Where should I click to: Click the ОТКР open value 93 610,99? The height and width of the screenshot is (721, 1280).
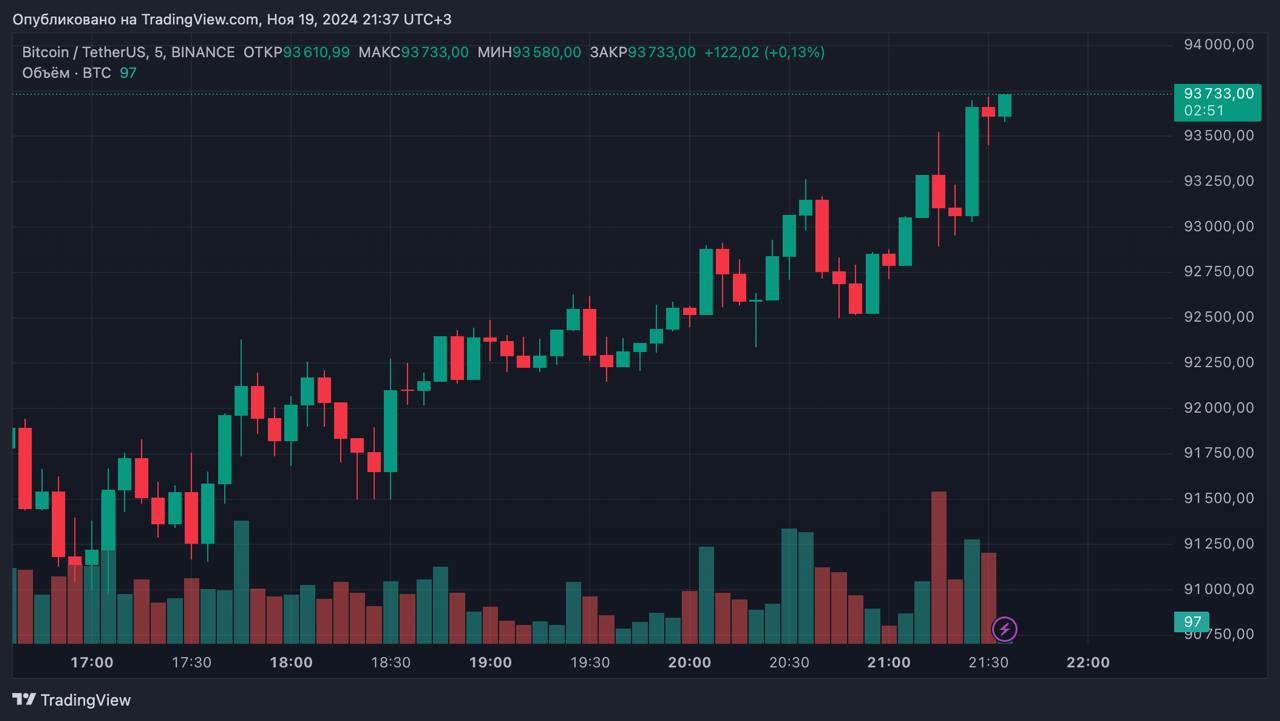316,52
